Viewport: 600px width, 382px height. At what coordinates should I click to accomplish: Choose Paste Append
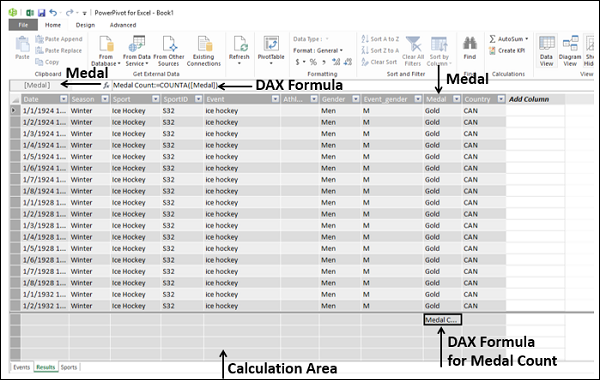point(59,39)
